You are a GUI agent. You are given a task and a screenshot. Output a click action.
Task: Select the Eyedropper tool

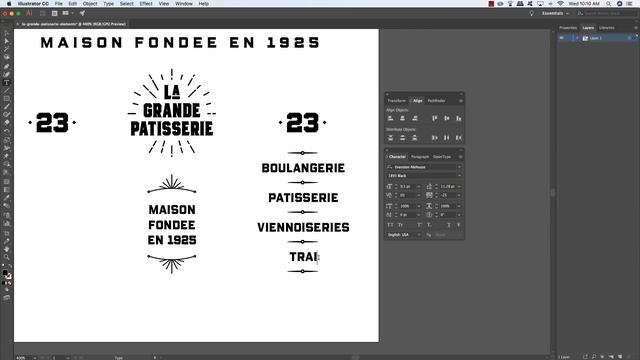7,198
